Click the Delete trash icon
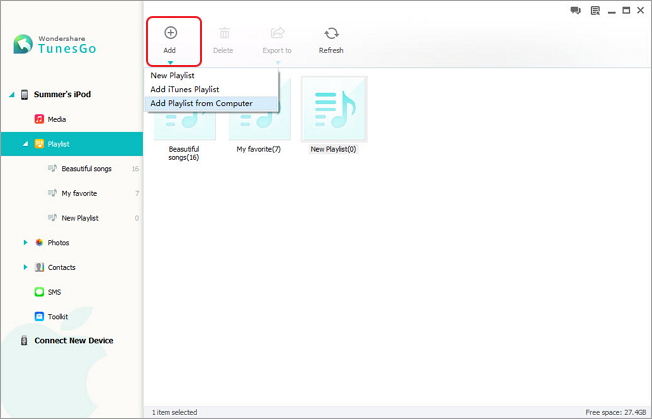The image size is (652, 419). click(224, 33)
